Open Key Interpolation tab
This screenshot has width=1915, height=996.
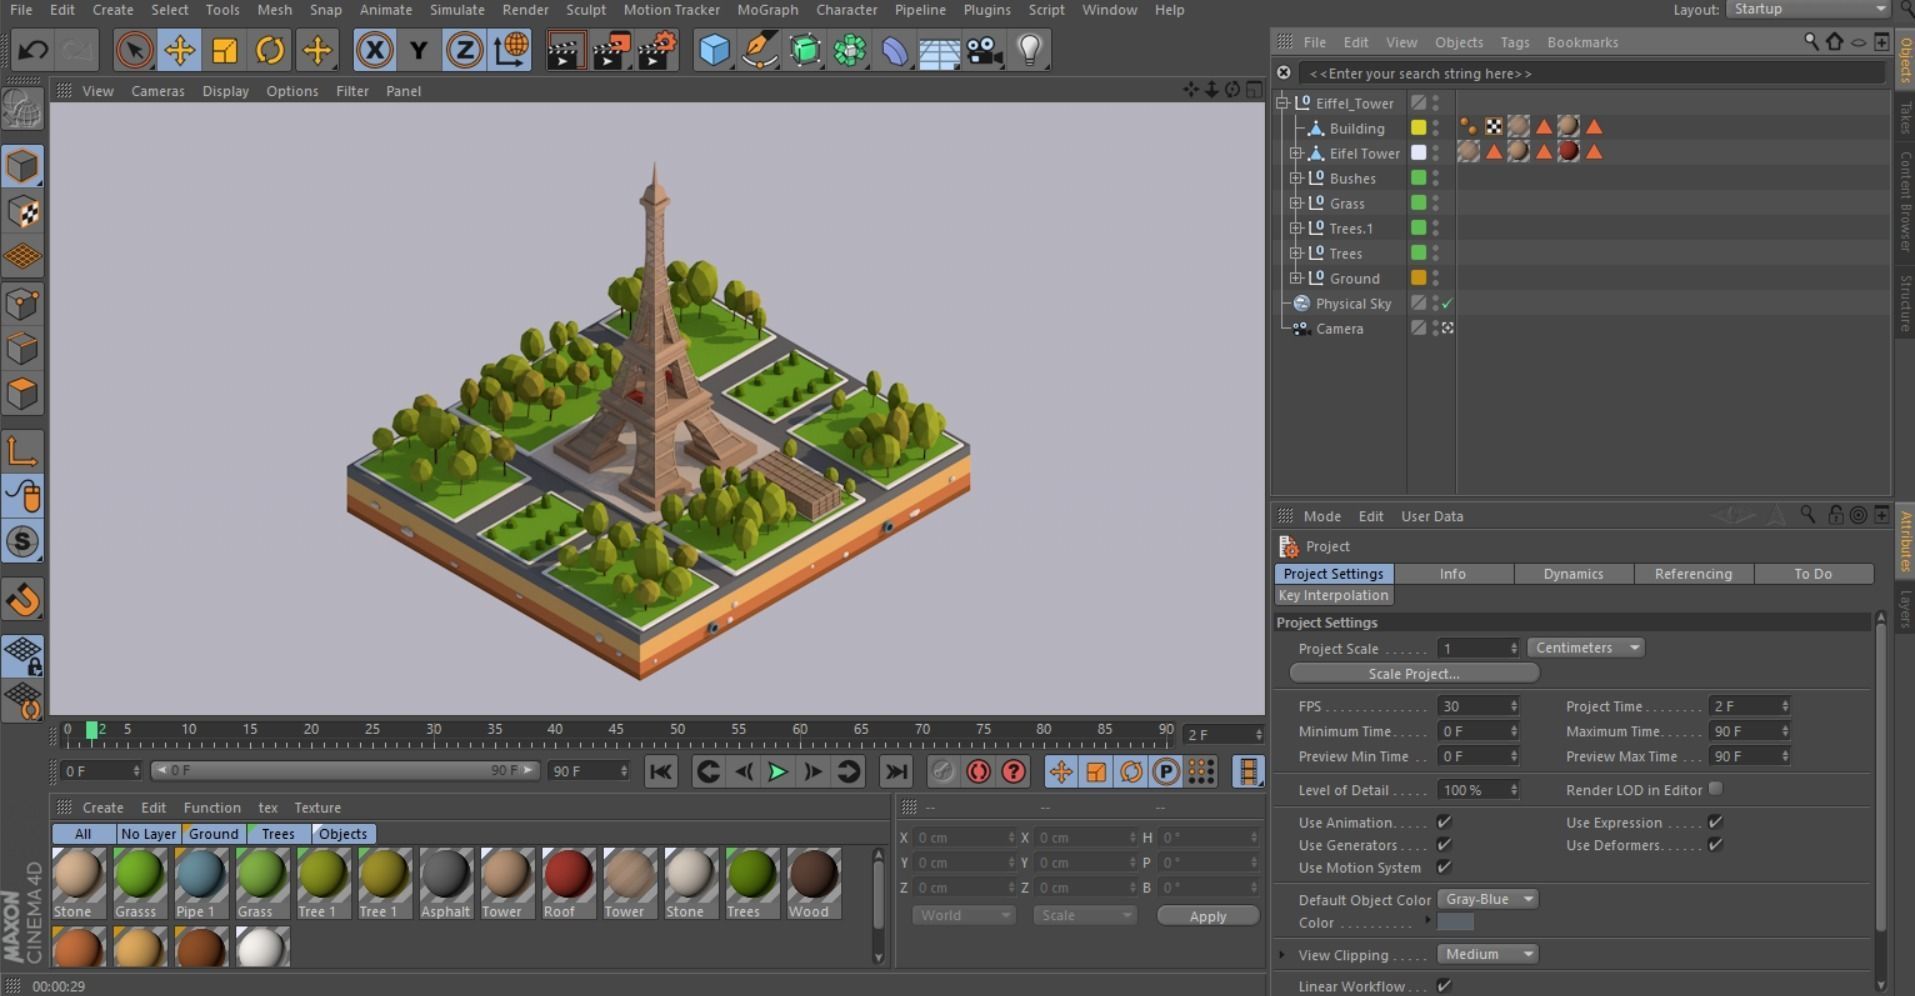[1333, 595]
